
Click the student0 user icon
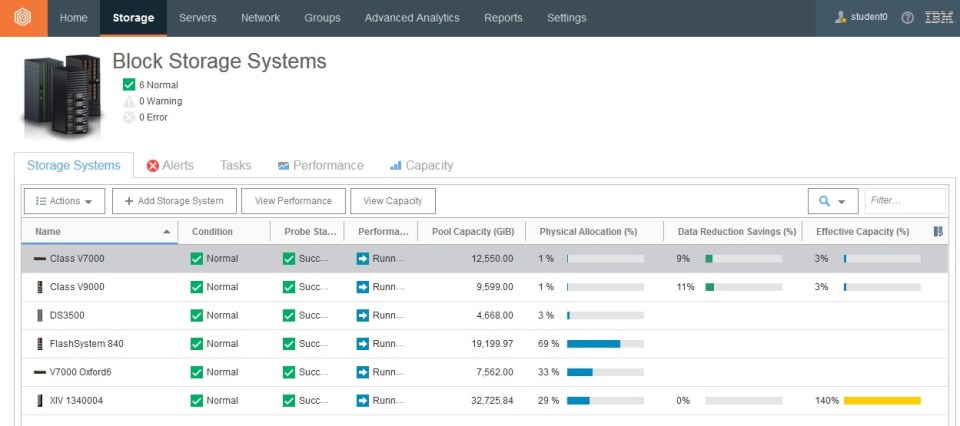(841, 18)
